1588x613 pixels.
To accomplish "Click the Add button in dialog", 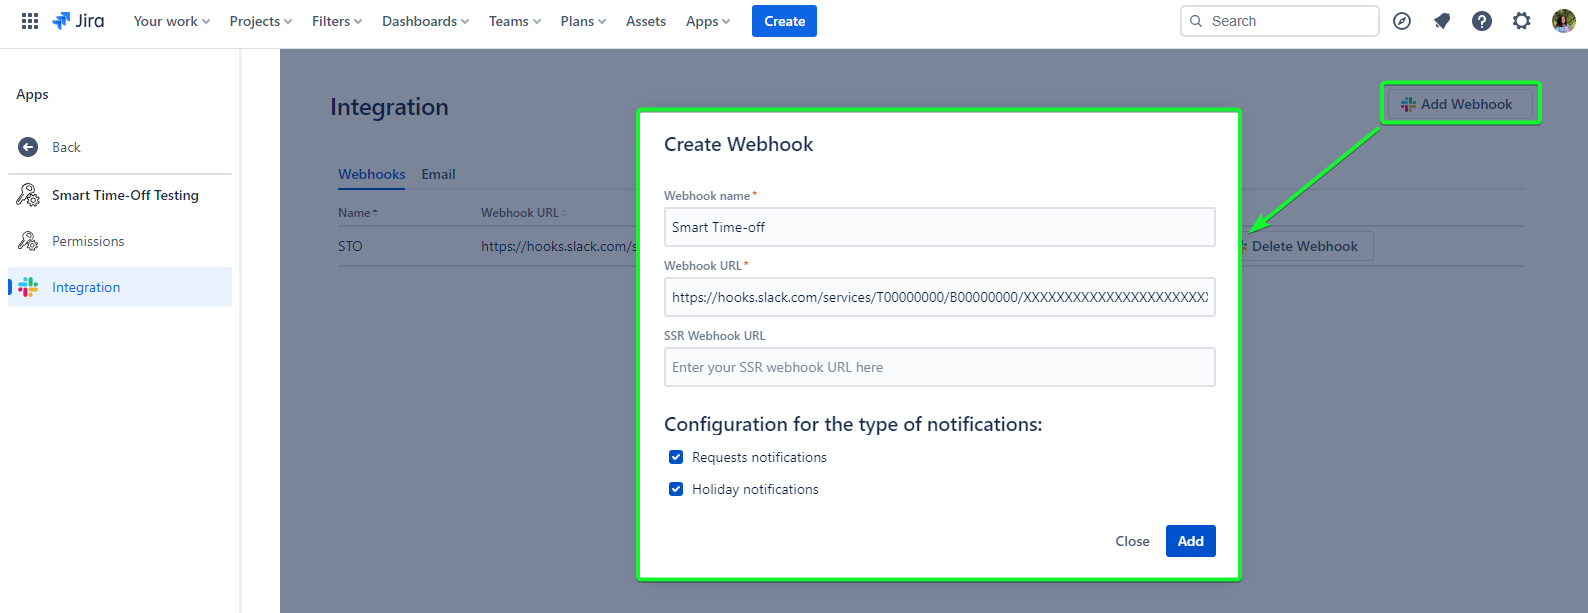I will (1190, 541).
